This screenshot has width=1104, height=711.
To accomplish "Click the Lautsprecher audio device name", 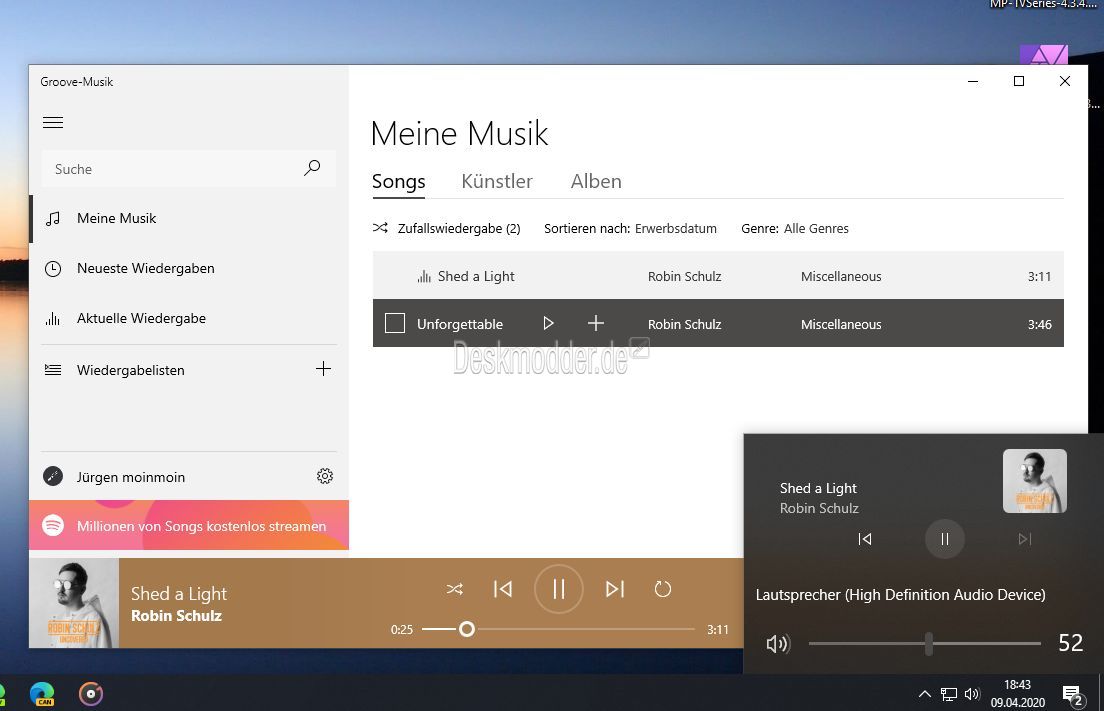I will click(901, 595).
